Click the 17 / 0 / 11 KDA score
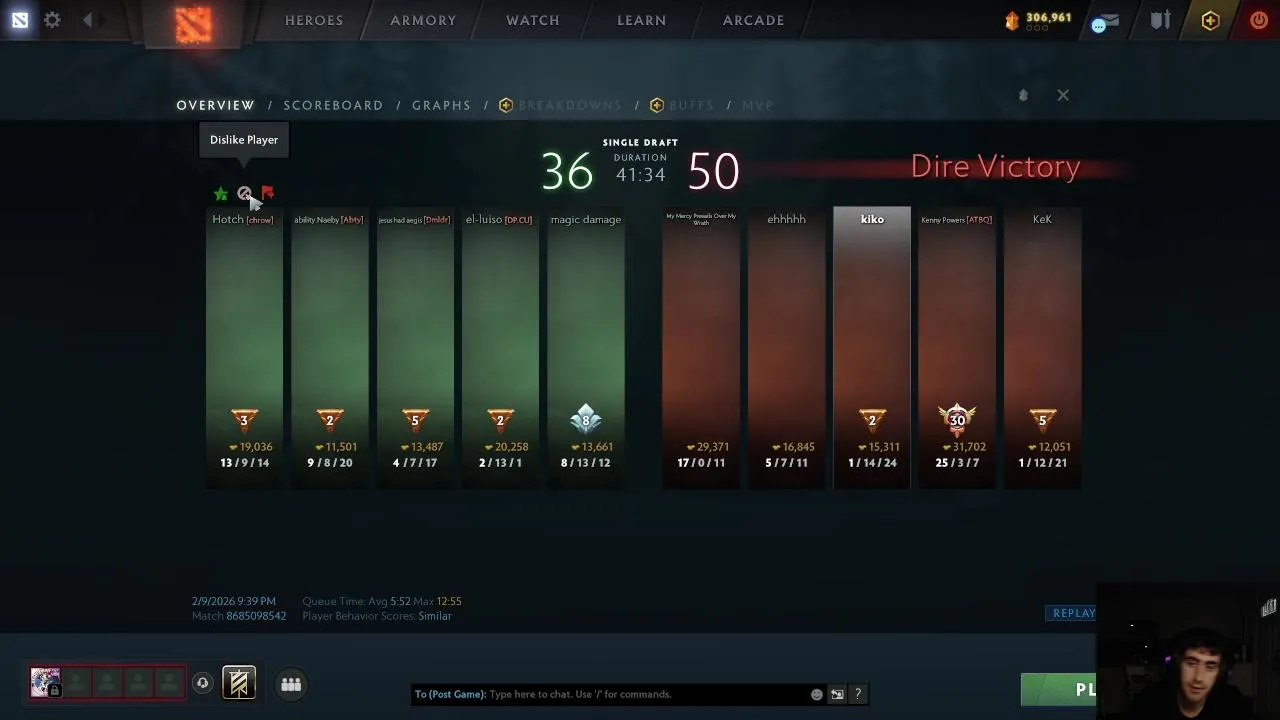 tap(701, 463)
